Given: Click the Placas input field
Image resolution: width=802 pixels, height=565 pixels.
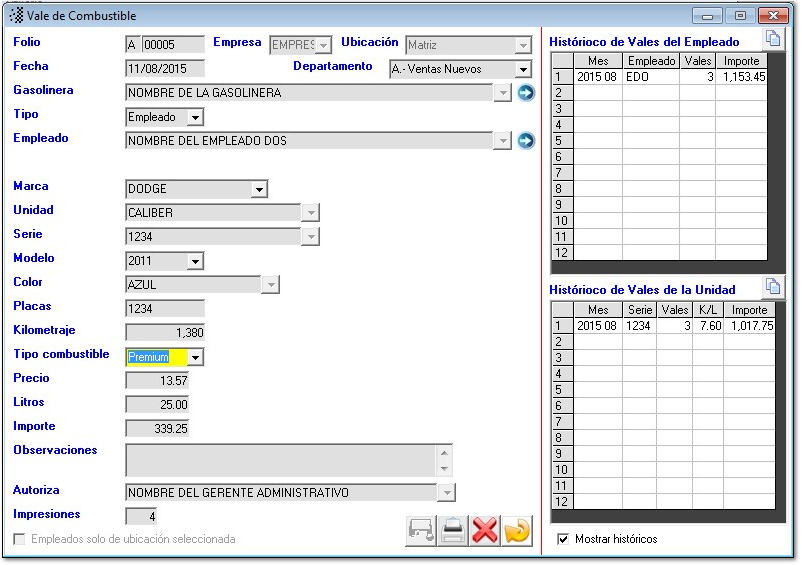Looking at the screenshot, I should pos(165,309).
